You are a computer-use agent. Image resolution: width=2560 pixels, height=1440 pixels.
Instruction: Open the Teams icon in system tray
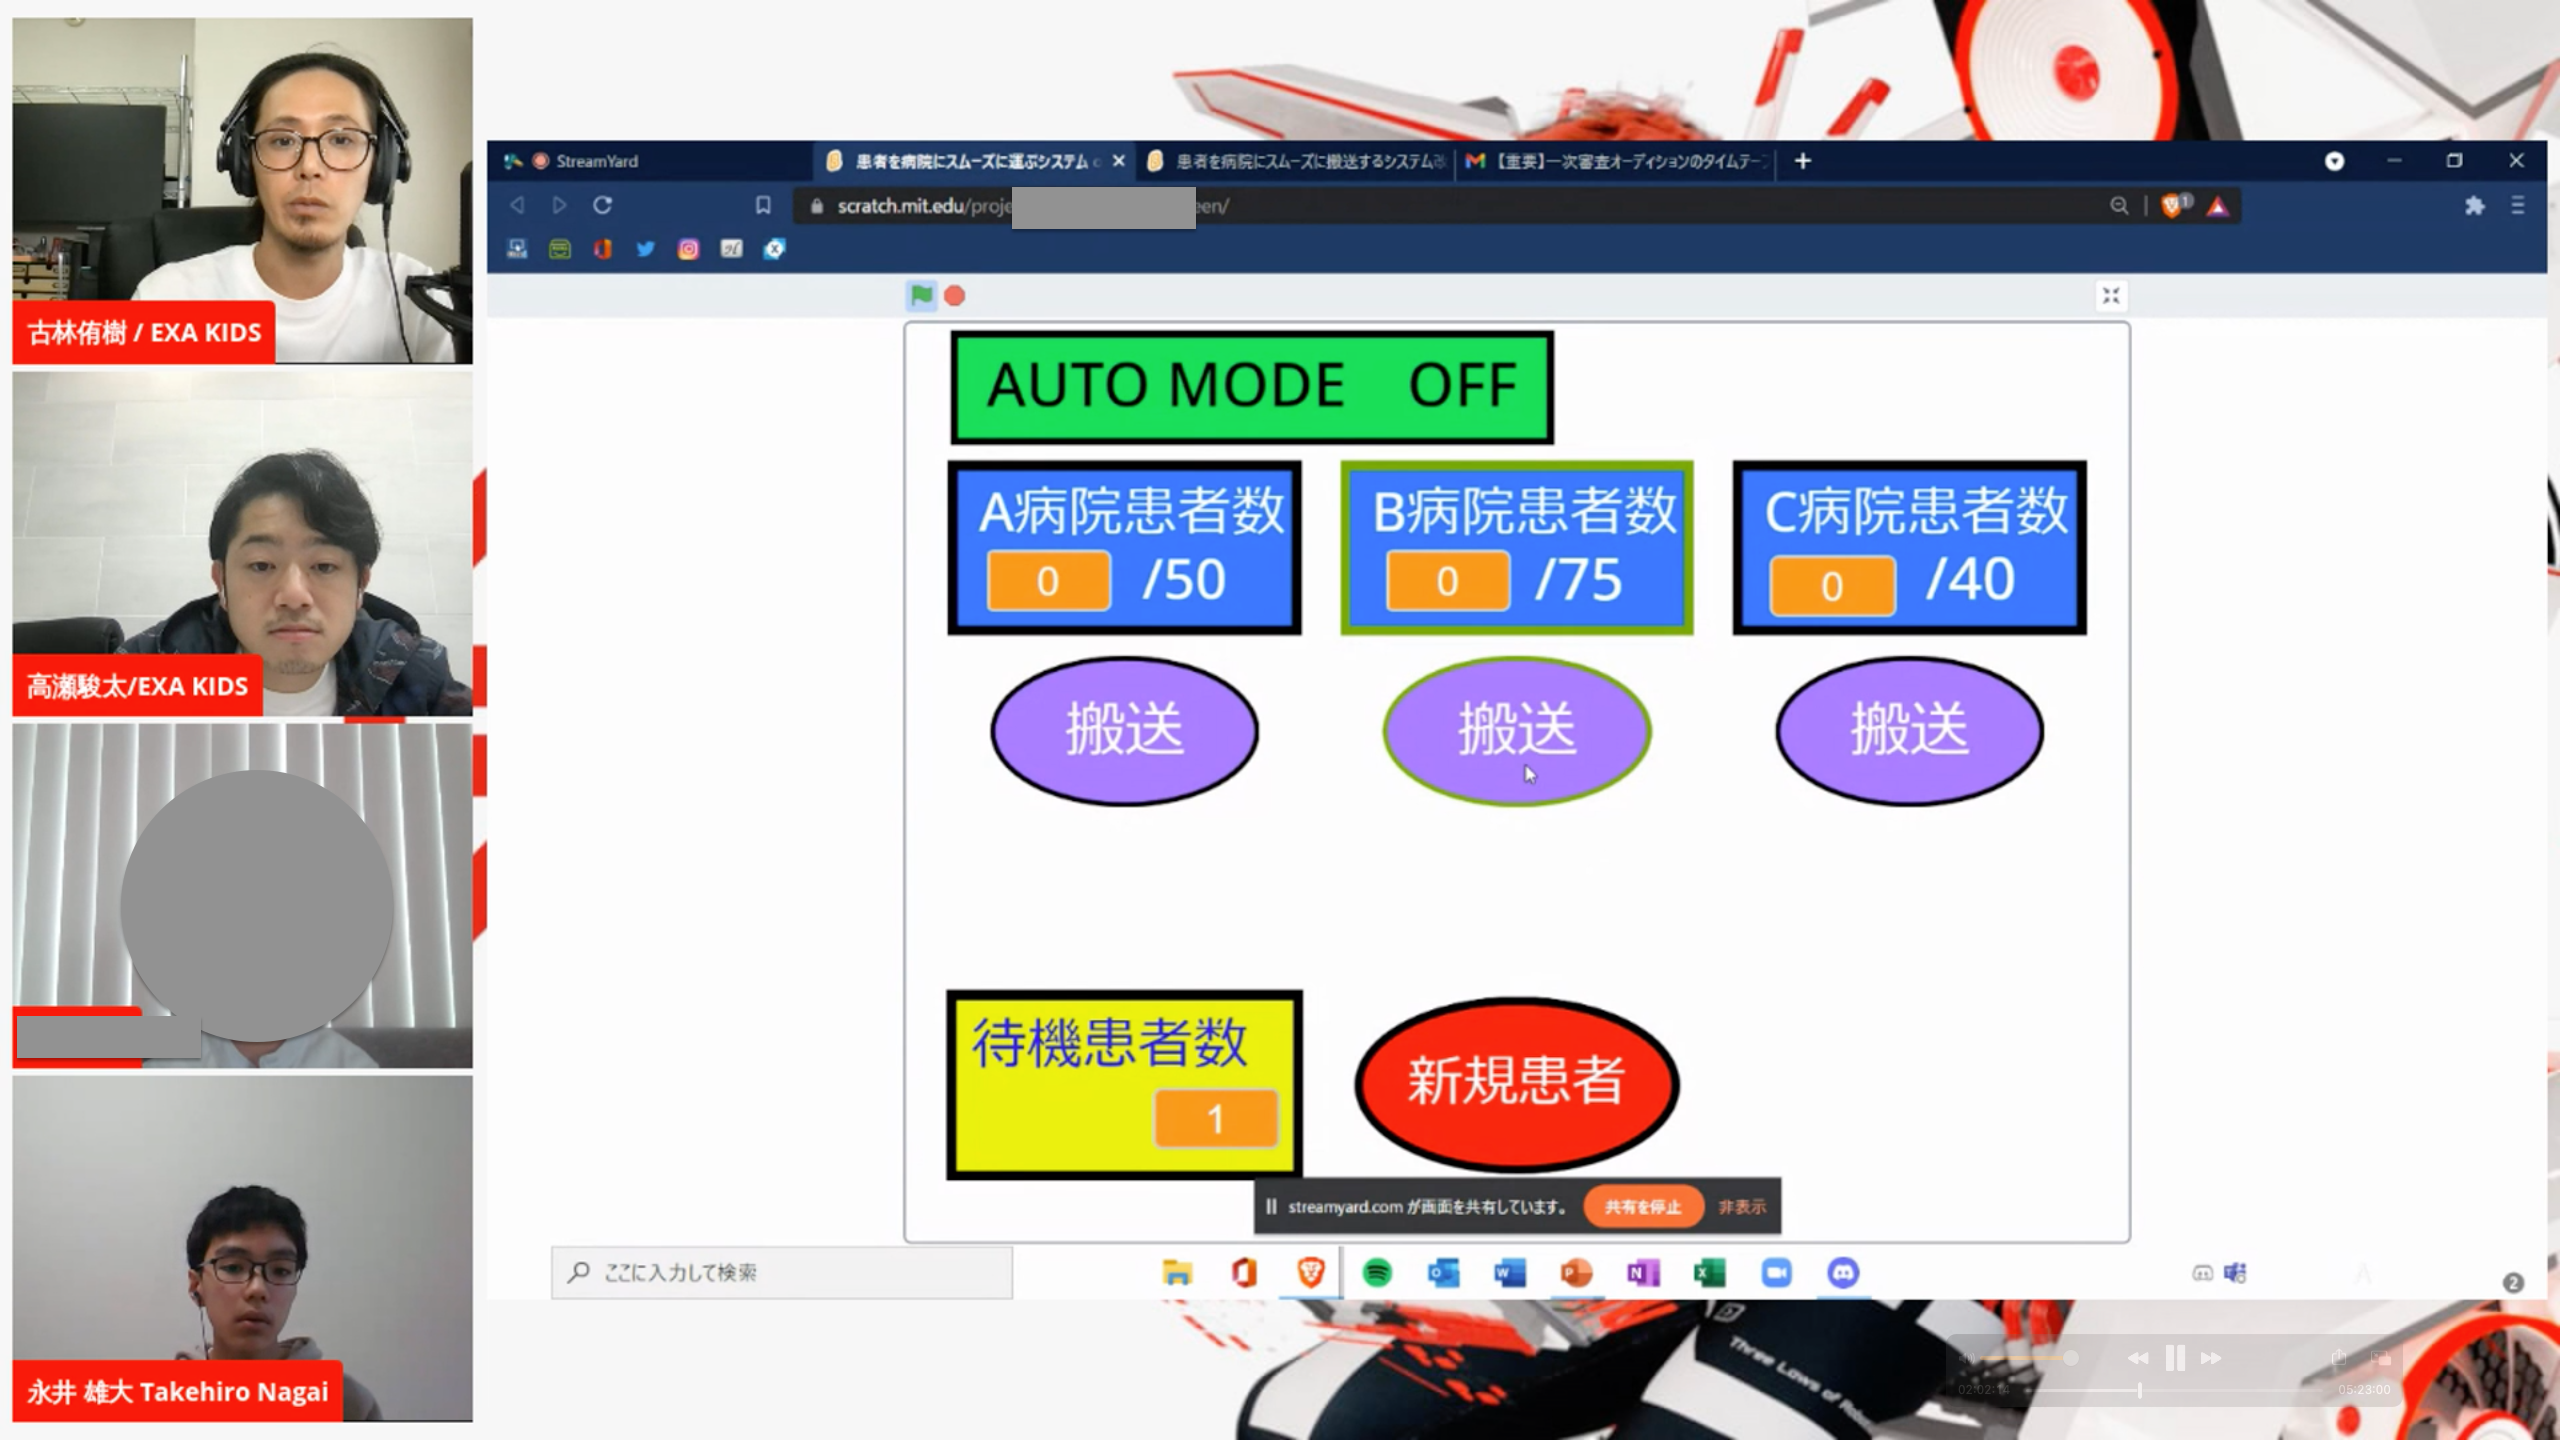tap(2235, 1272)
